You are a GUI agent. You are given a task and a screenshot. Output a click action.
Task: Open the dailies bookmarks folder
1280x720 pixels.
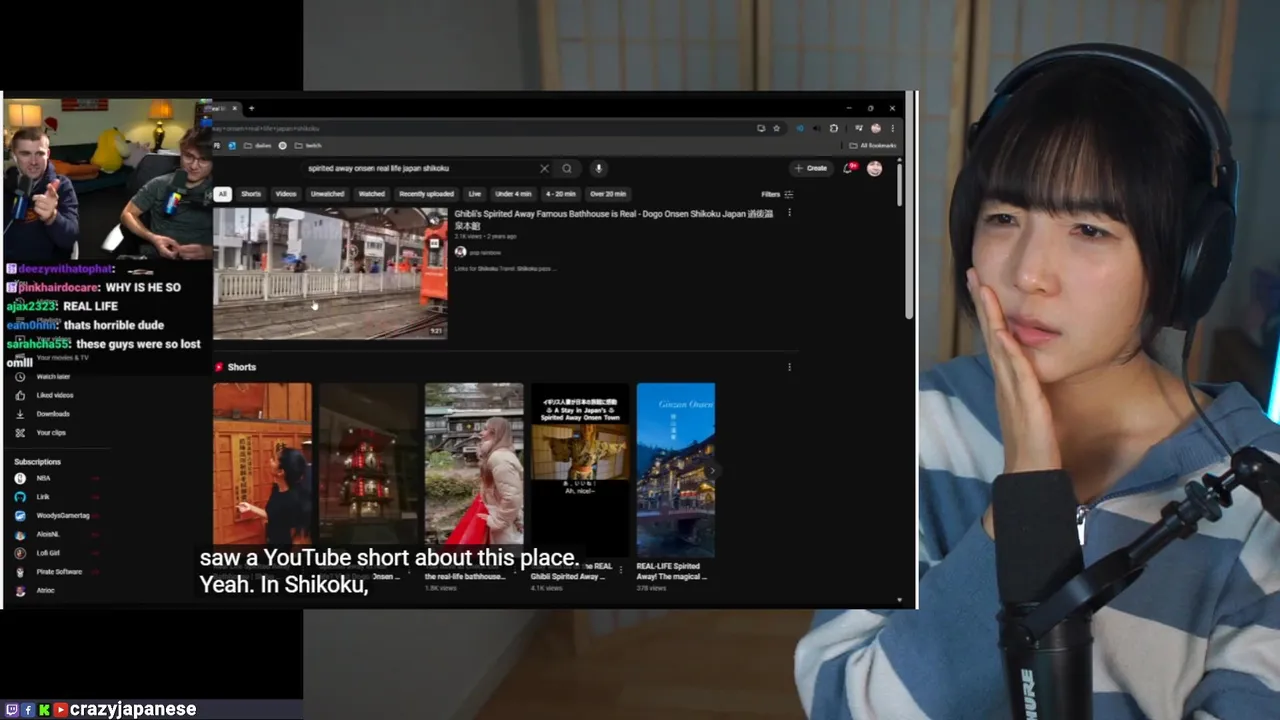pos(258,146)
